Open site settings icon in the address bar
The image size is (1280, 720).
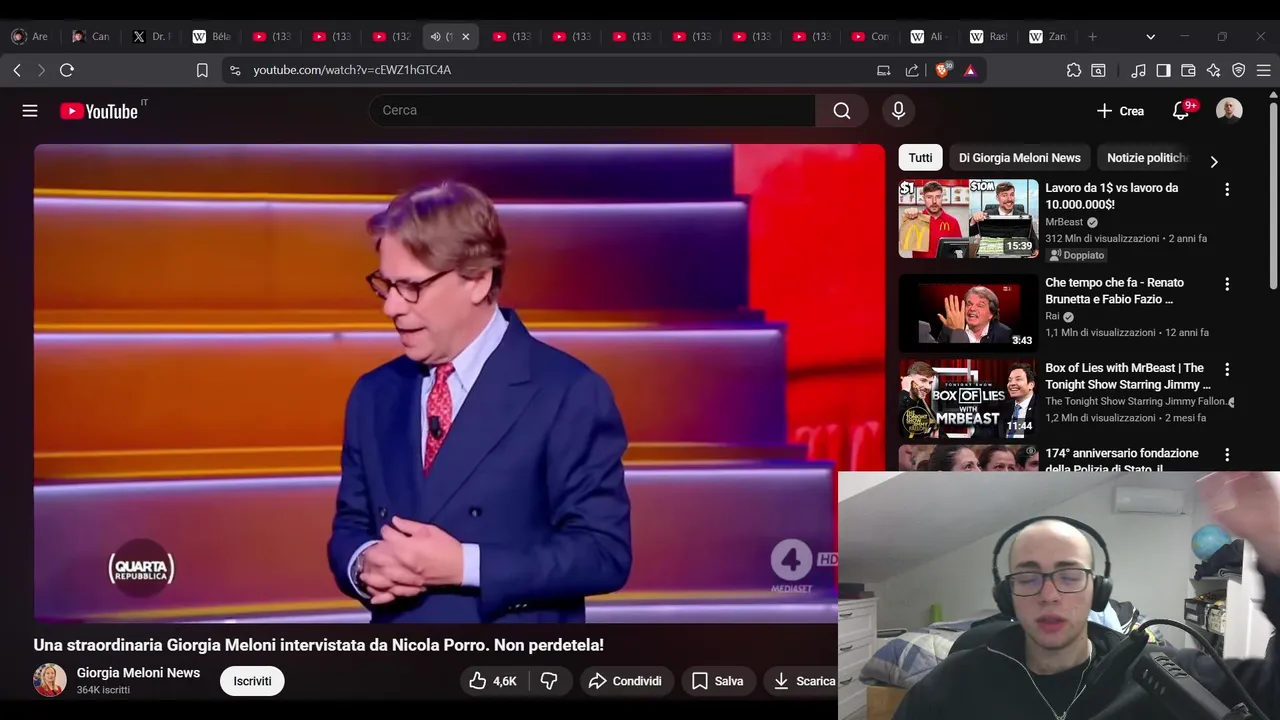pyautogui.click(x=235, y=70)
